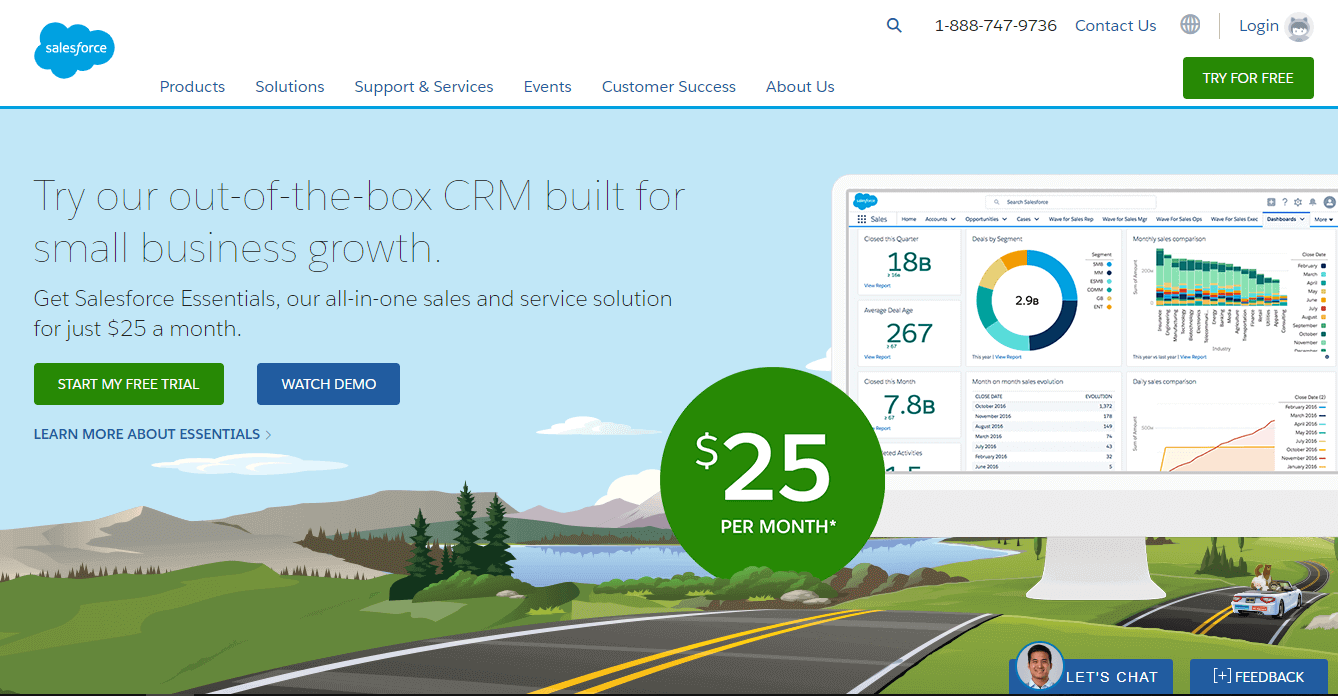
Task: Open the About Us menu
Action: click(800, 87)
